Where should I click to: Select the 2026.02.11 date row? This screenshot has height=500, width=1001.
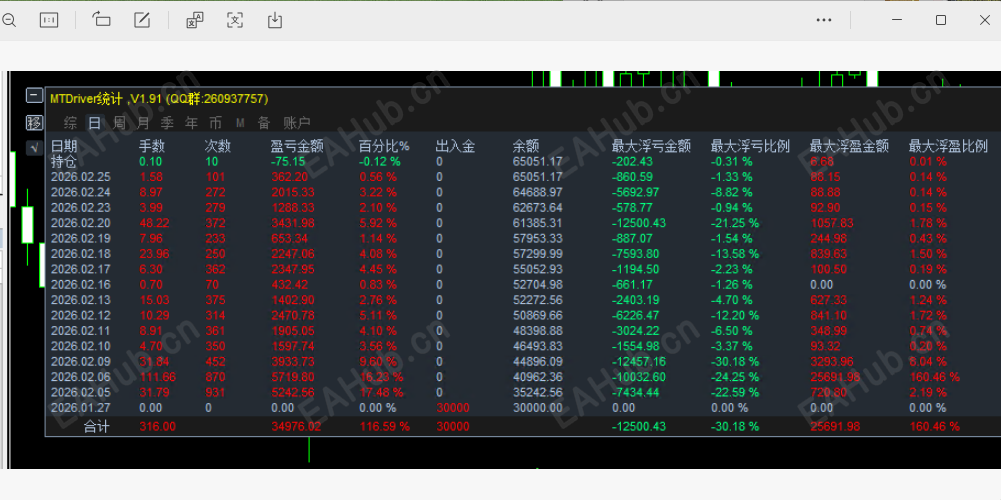pos(80,331)
